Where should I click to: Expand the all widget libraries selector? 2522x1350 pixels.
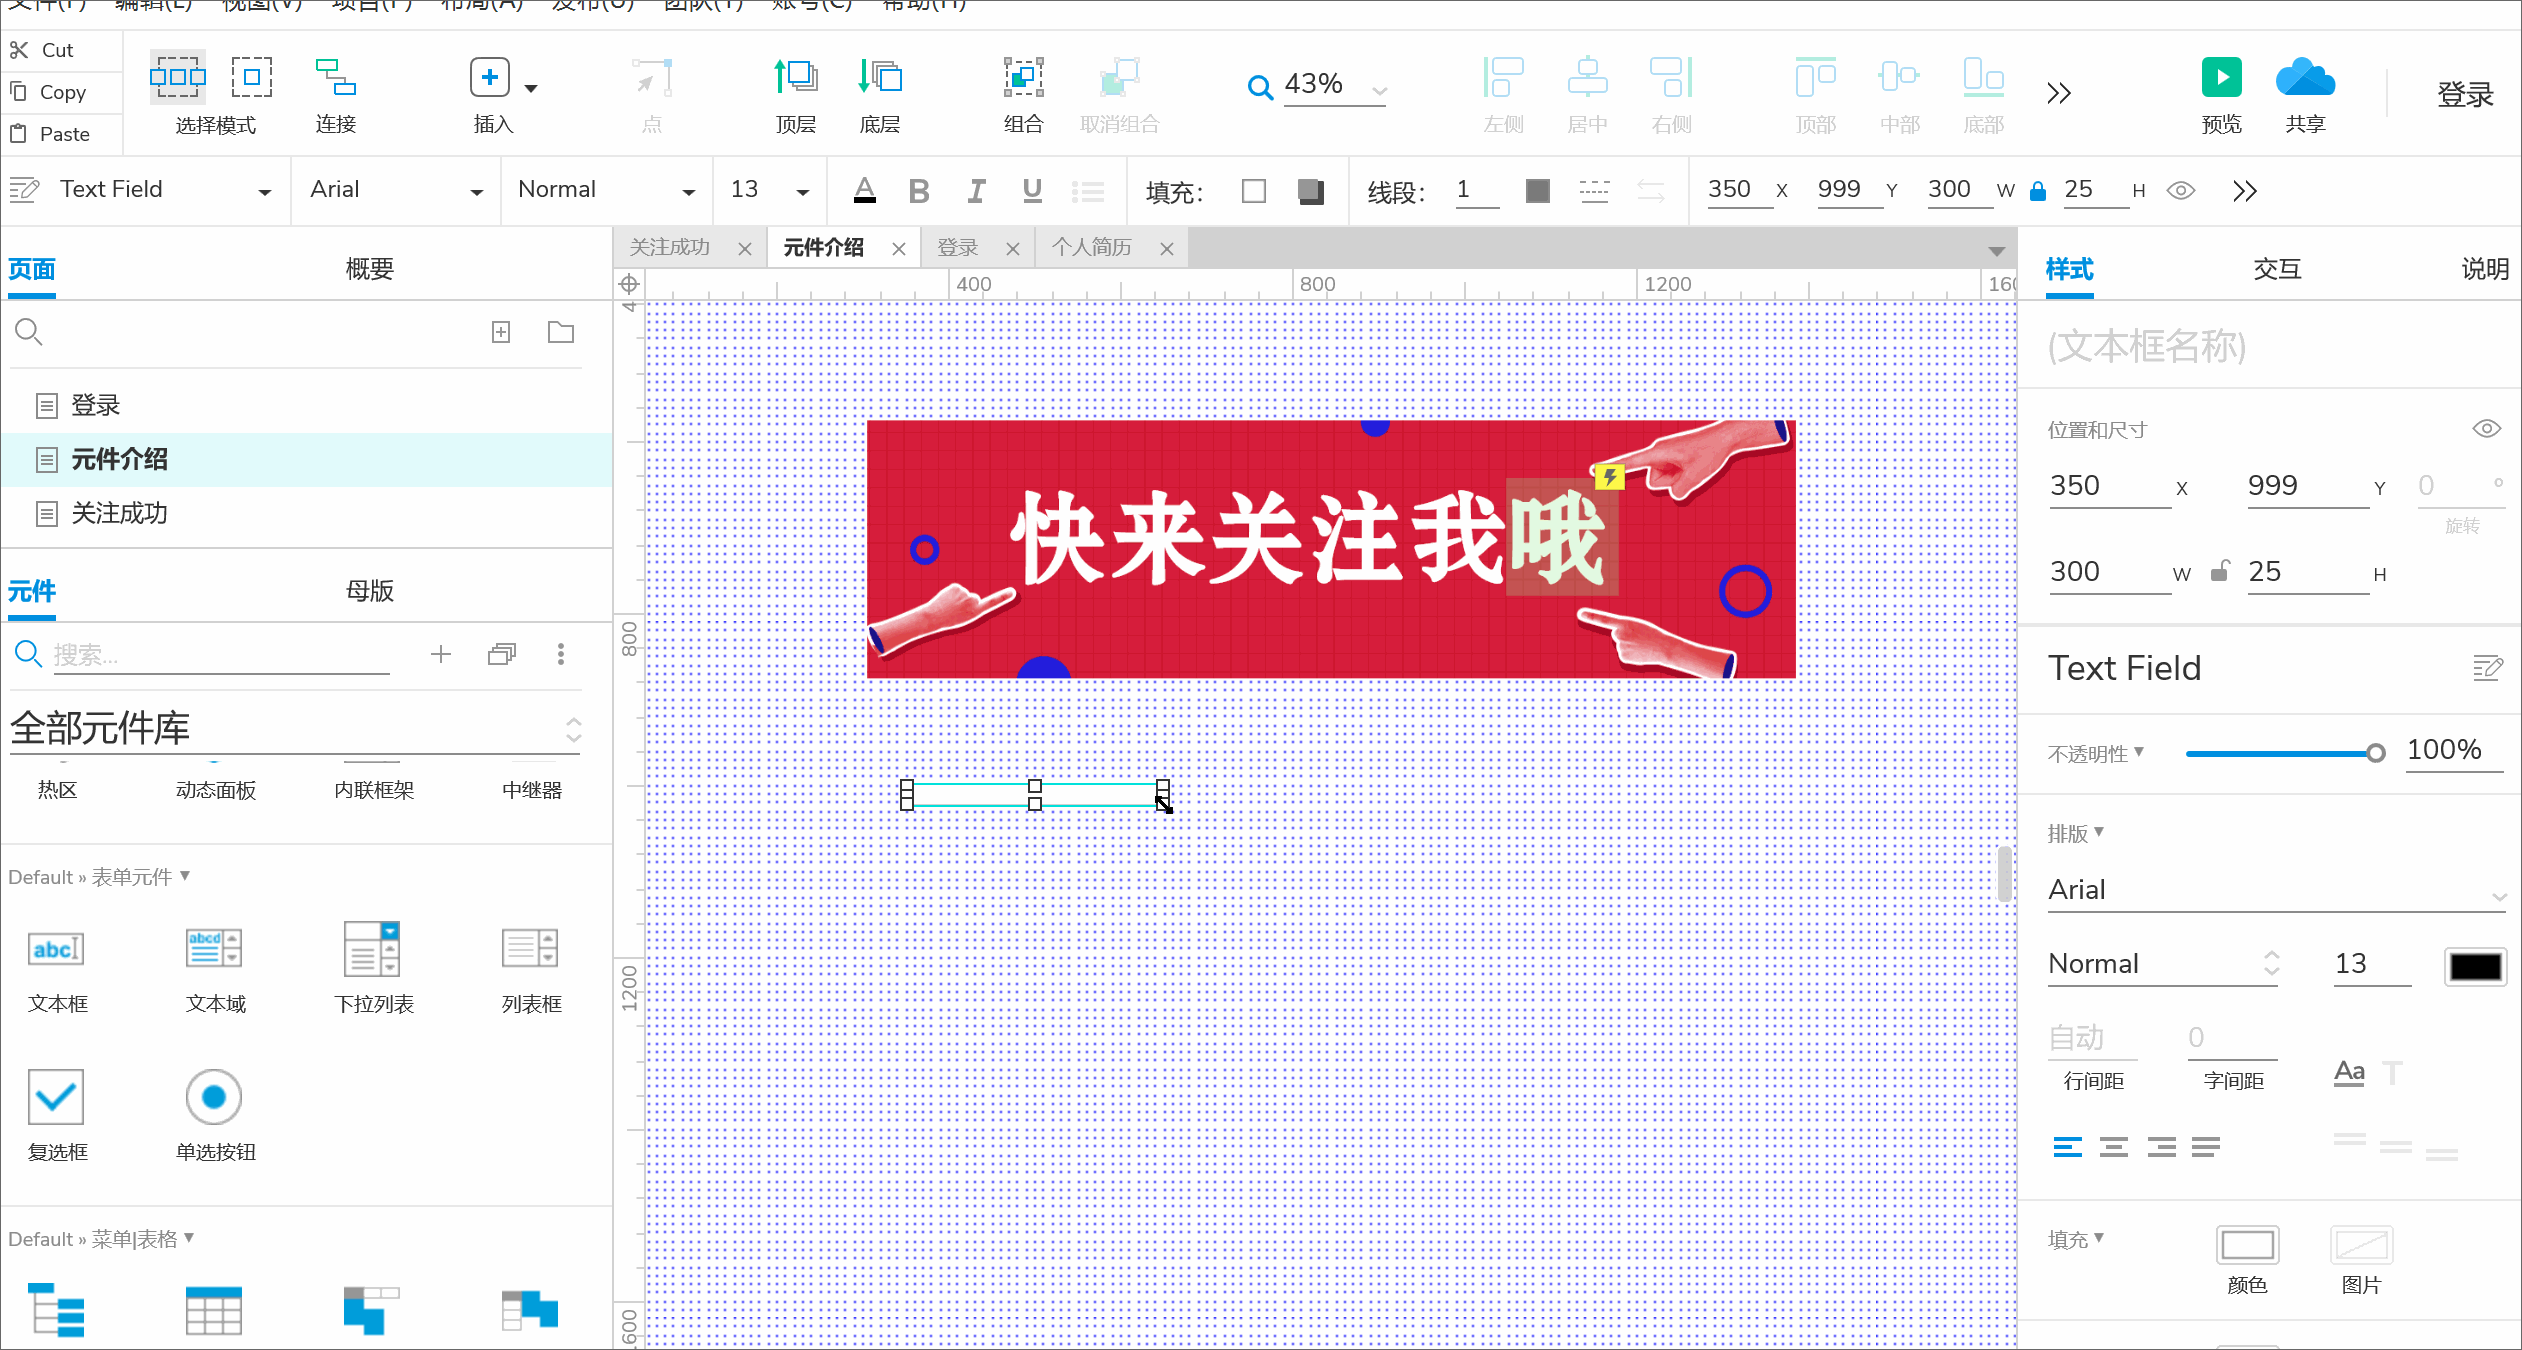(x=573, y=729)
